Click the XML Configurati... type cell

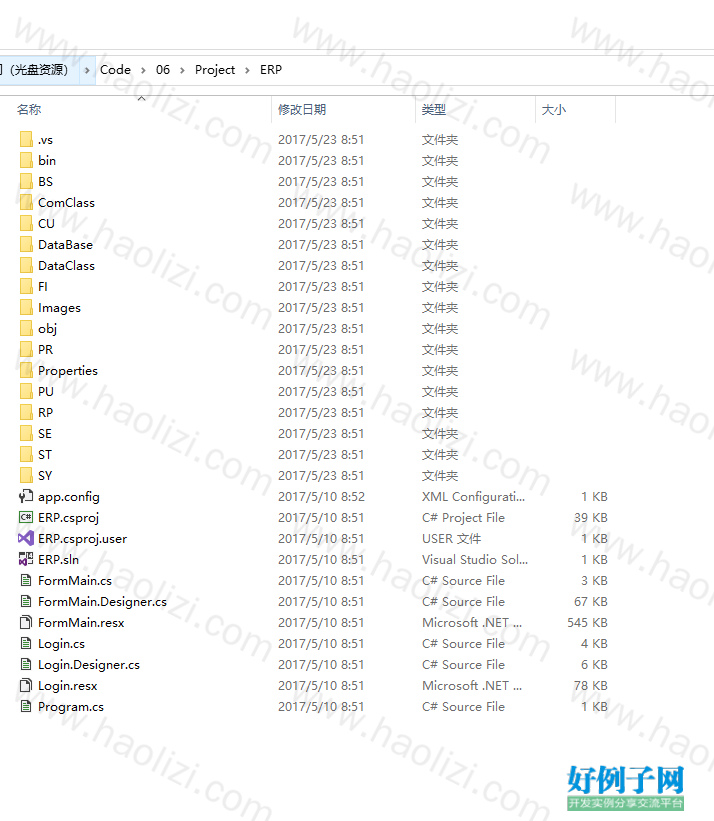[x=473, y=496]
